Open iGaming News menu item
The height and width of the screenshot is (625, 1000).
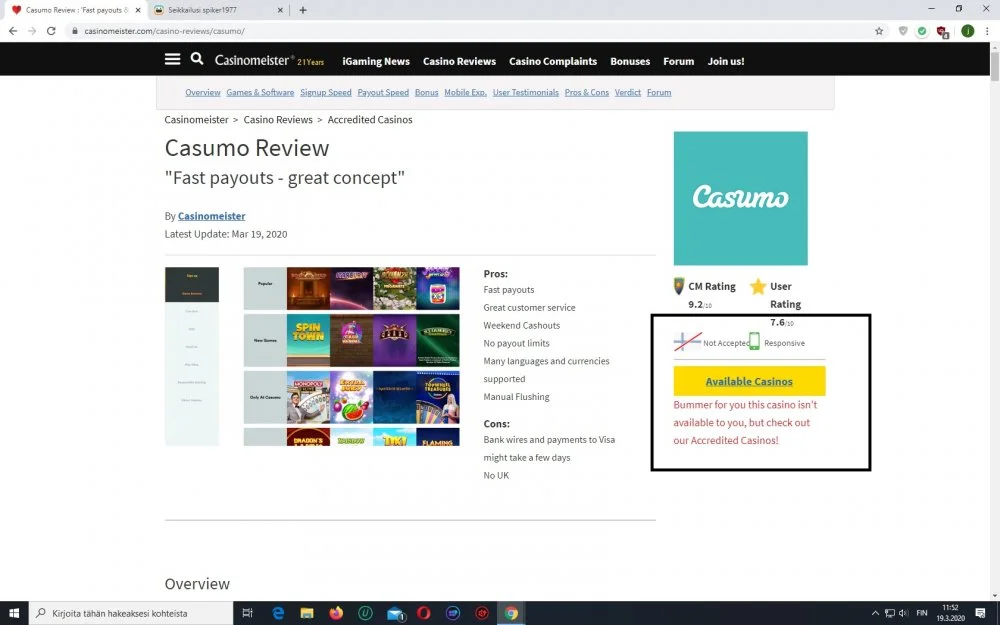coord(376,61)
